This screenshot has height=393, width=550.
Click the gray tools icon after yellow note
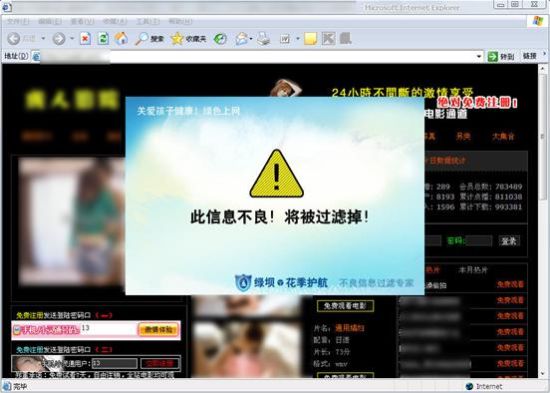[x=328, y=39]
